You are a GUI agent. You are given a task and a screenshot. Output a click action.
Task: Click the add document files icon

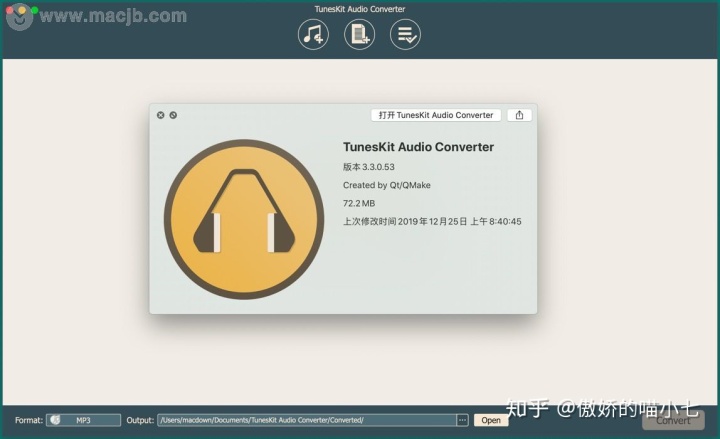coord(359,34)
